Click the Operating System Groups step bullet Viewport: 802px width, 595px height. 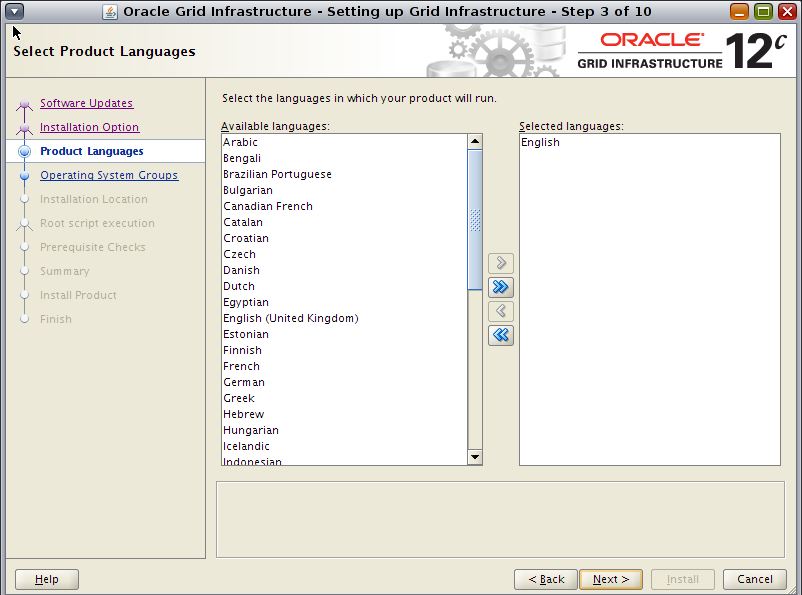click(x=24, y=175)
